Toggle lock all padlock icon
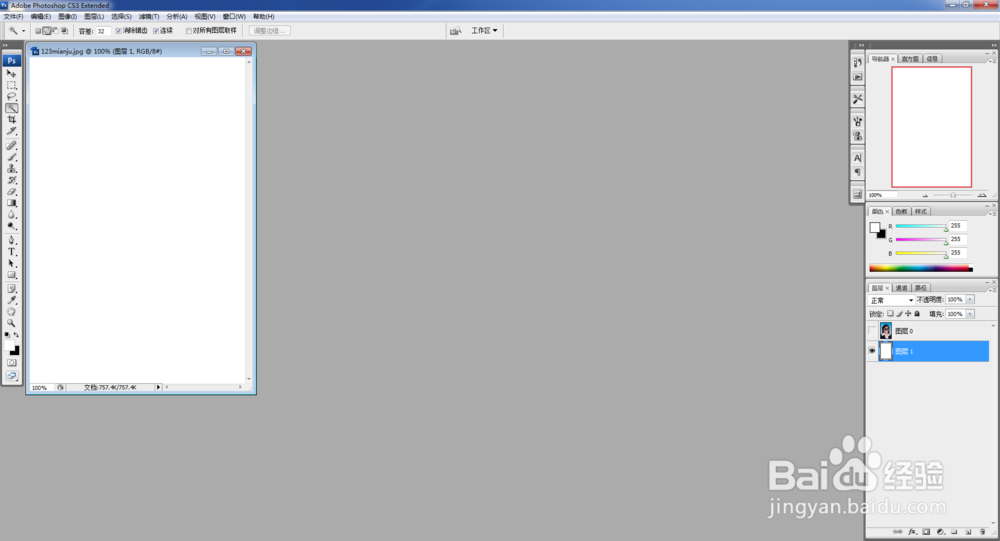The width and height of the screenshot is (1000, 541). point(917,314)
